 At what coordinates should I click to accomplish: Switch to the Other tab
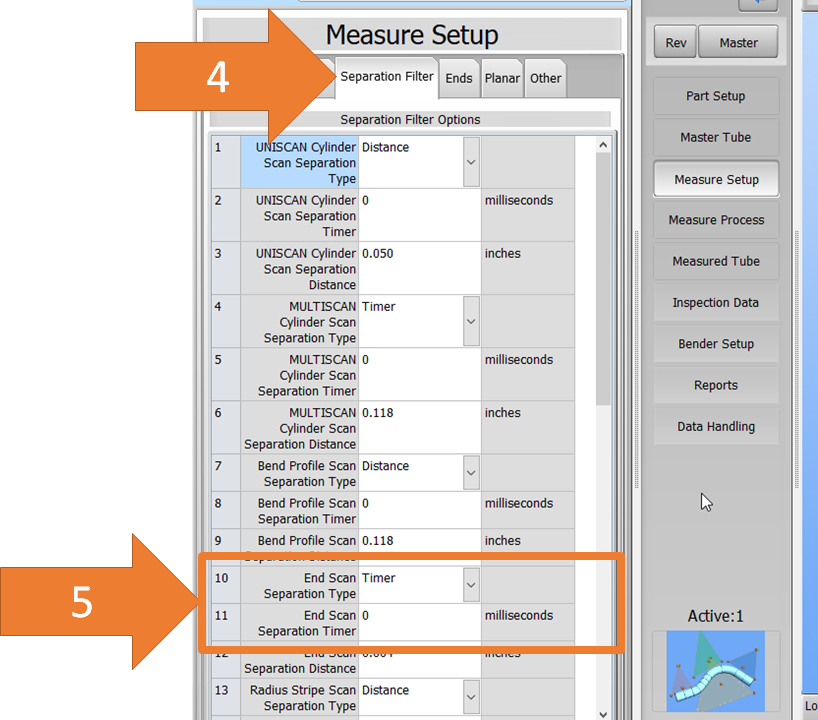pyautogui.click(x=546, y=78)
